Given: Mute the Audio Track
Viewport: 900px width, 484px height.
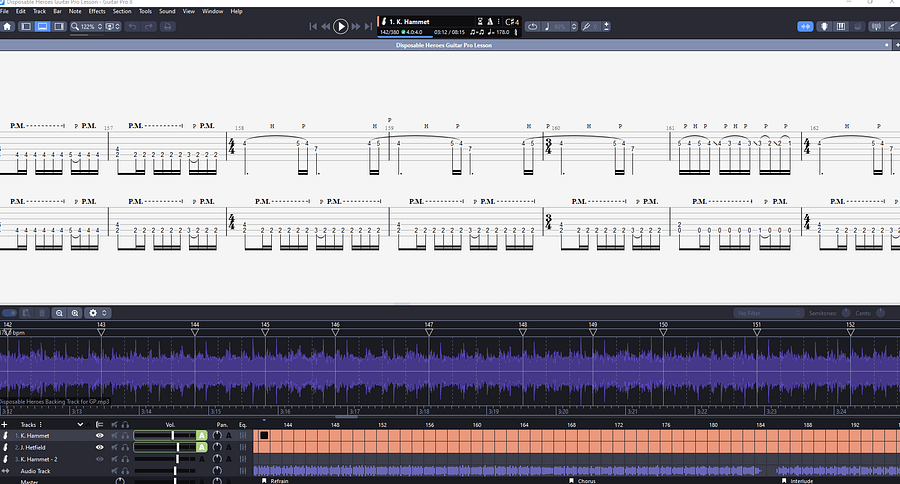Looking at the screenshot, I should pos(114,471).
